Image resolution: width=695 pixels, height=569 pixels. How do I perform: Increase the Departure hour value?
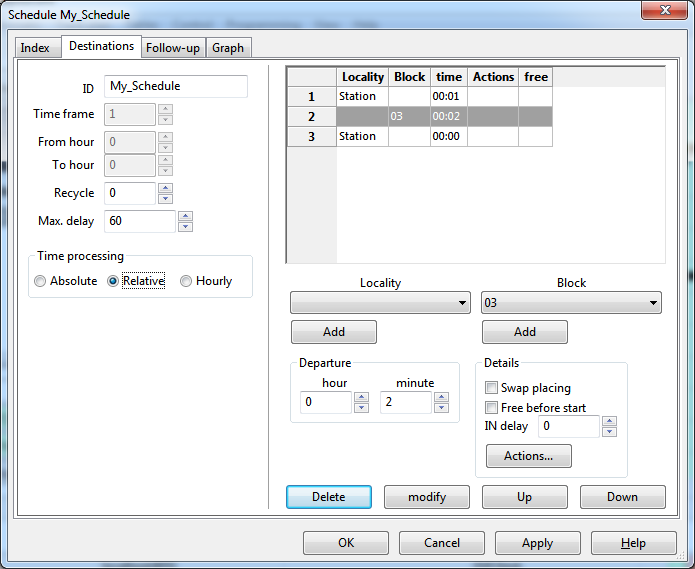pos(361,397)
